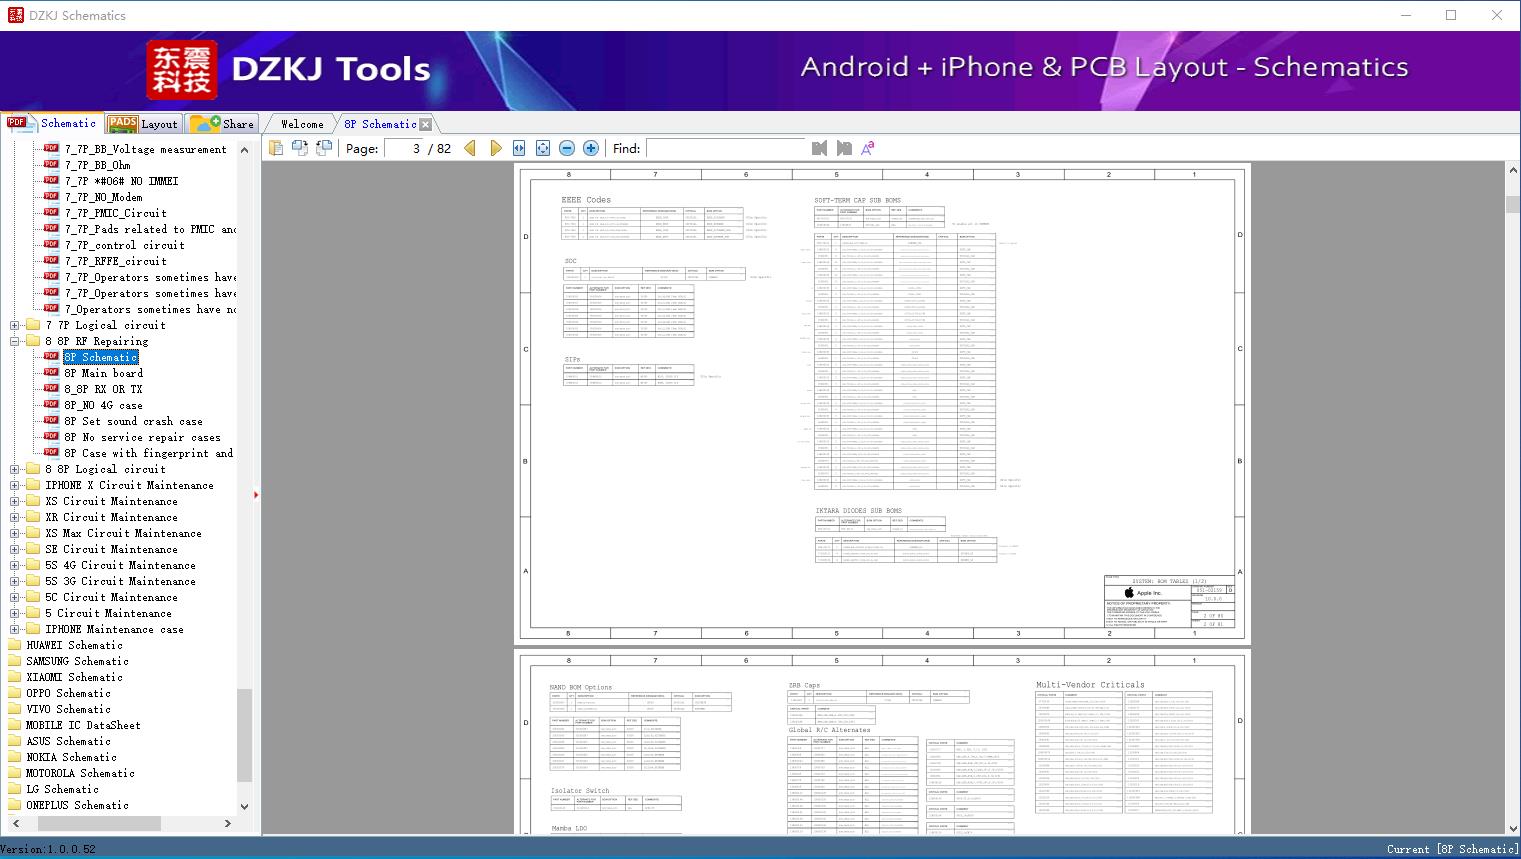Click the find next icon
Viewport: 1521px width, 859px height.
coord(844,148)
